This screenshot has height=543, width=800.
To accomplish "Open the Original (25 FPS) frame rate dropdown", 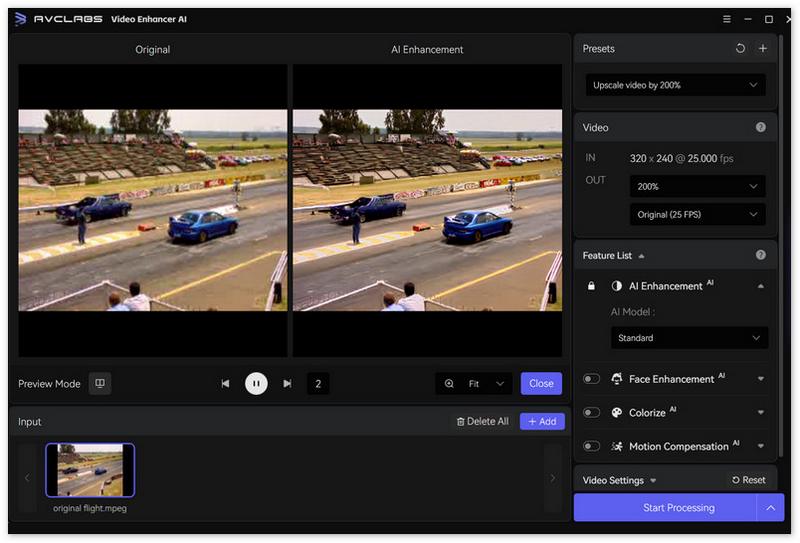I will point(697,214).
